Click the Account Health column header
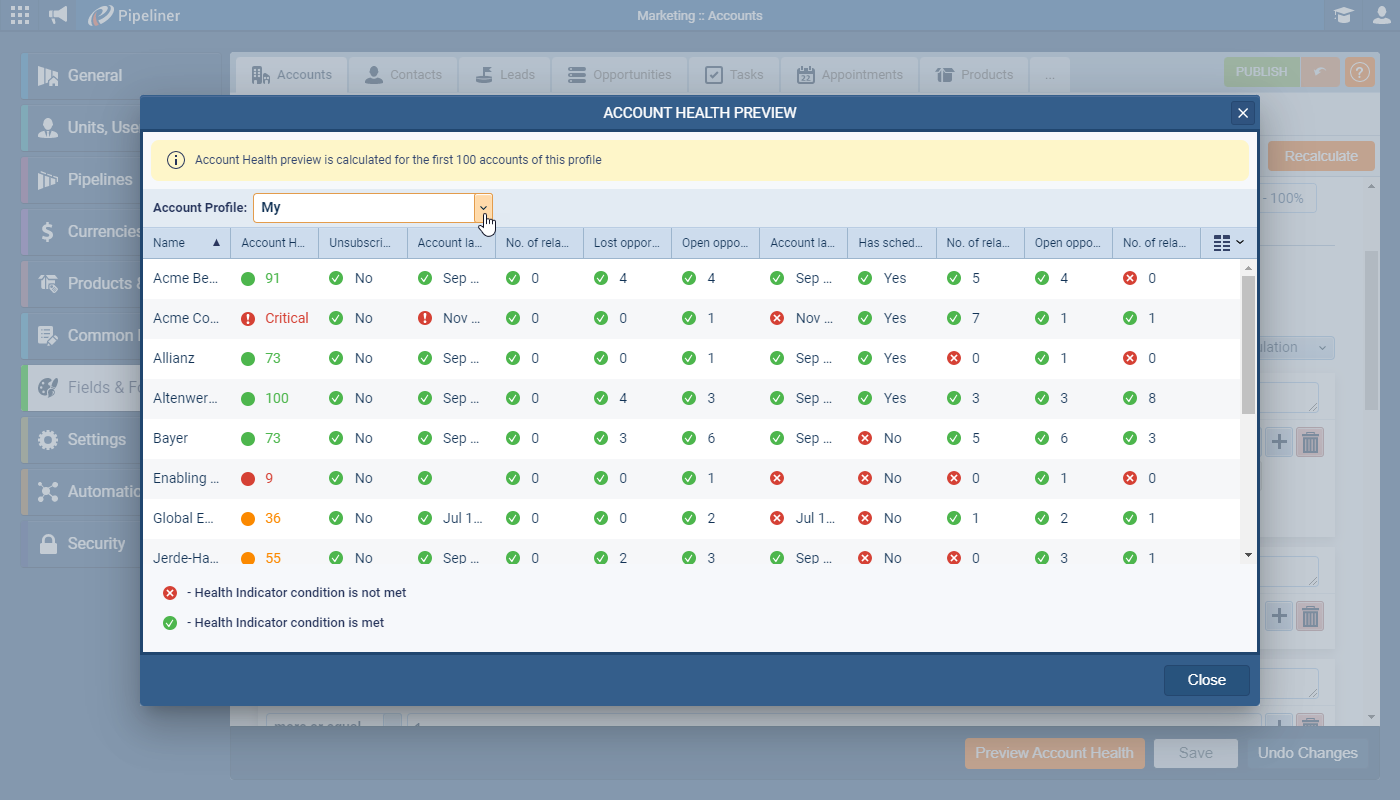 [x=273, y=243]
